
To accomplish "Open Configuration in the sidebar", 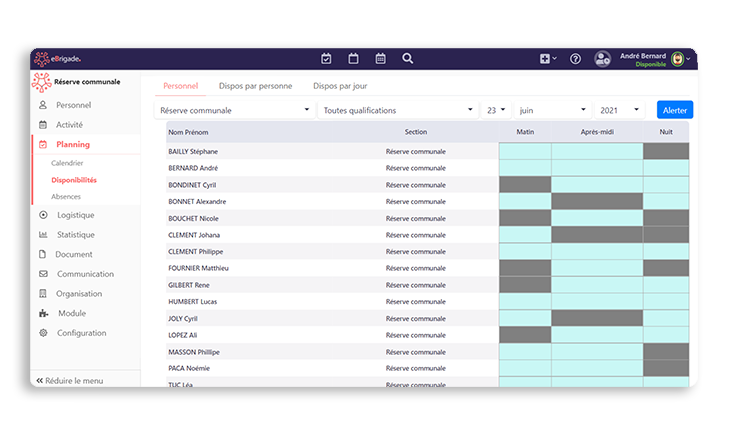I will (81, 333).
